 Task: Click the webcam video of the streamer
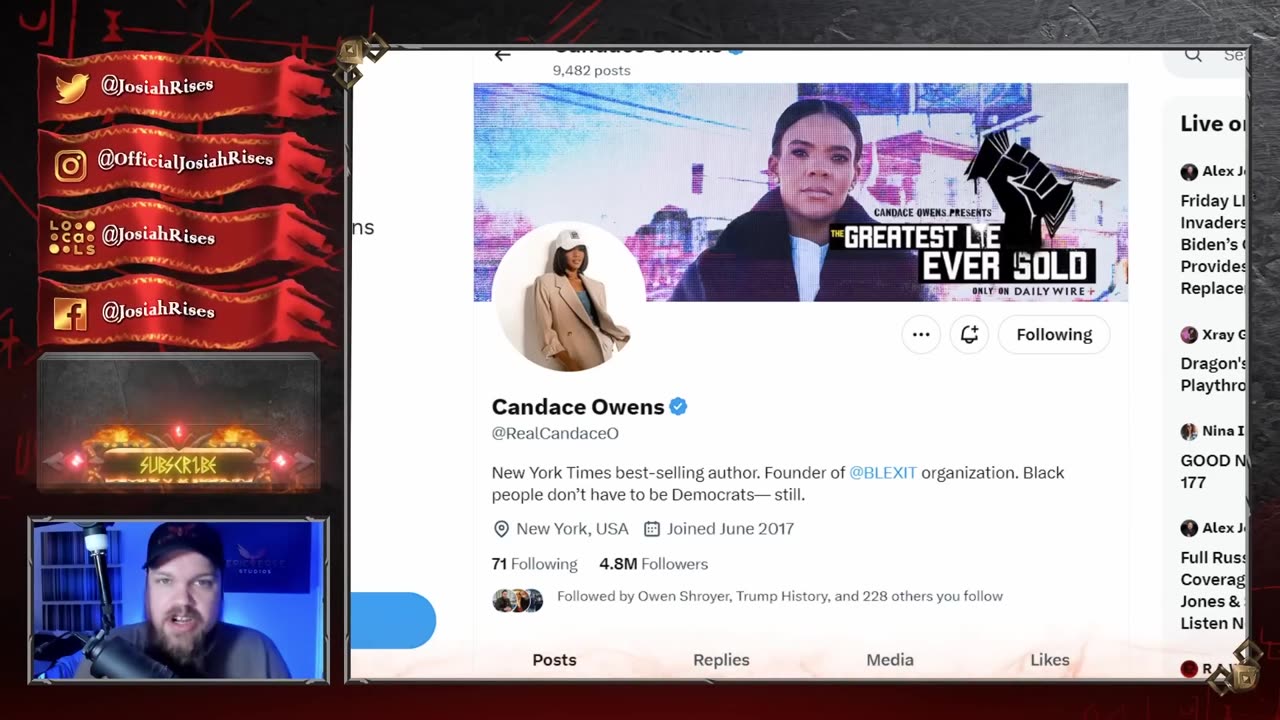[x=178, y=600]
